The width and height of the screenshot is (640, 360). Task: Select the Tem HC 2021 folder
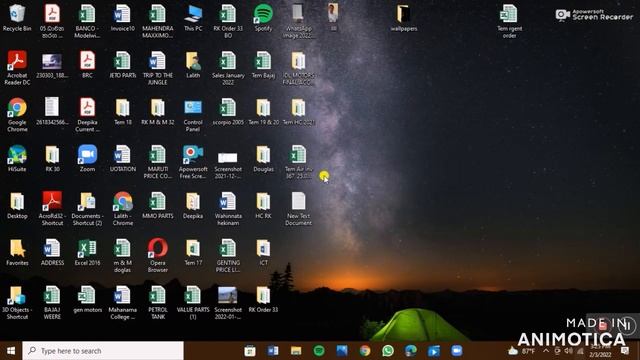(x=298, y=111)
